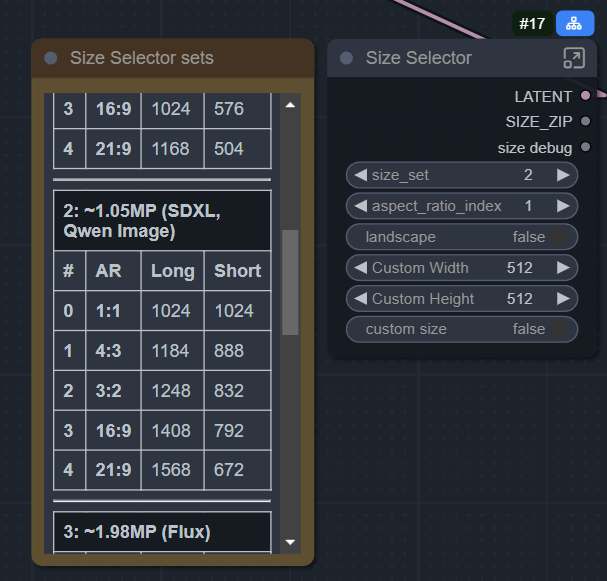Decrease Custom Width with left arrow
Image resolution: width=607 pixels, height=581 pixels.
point(360,268)
